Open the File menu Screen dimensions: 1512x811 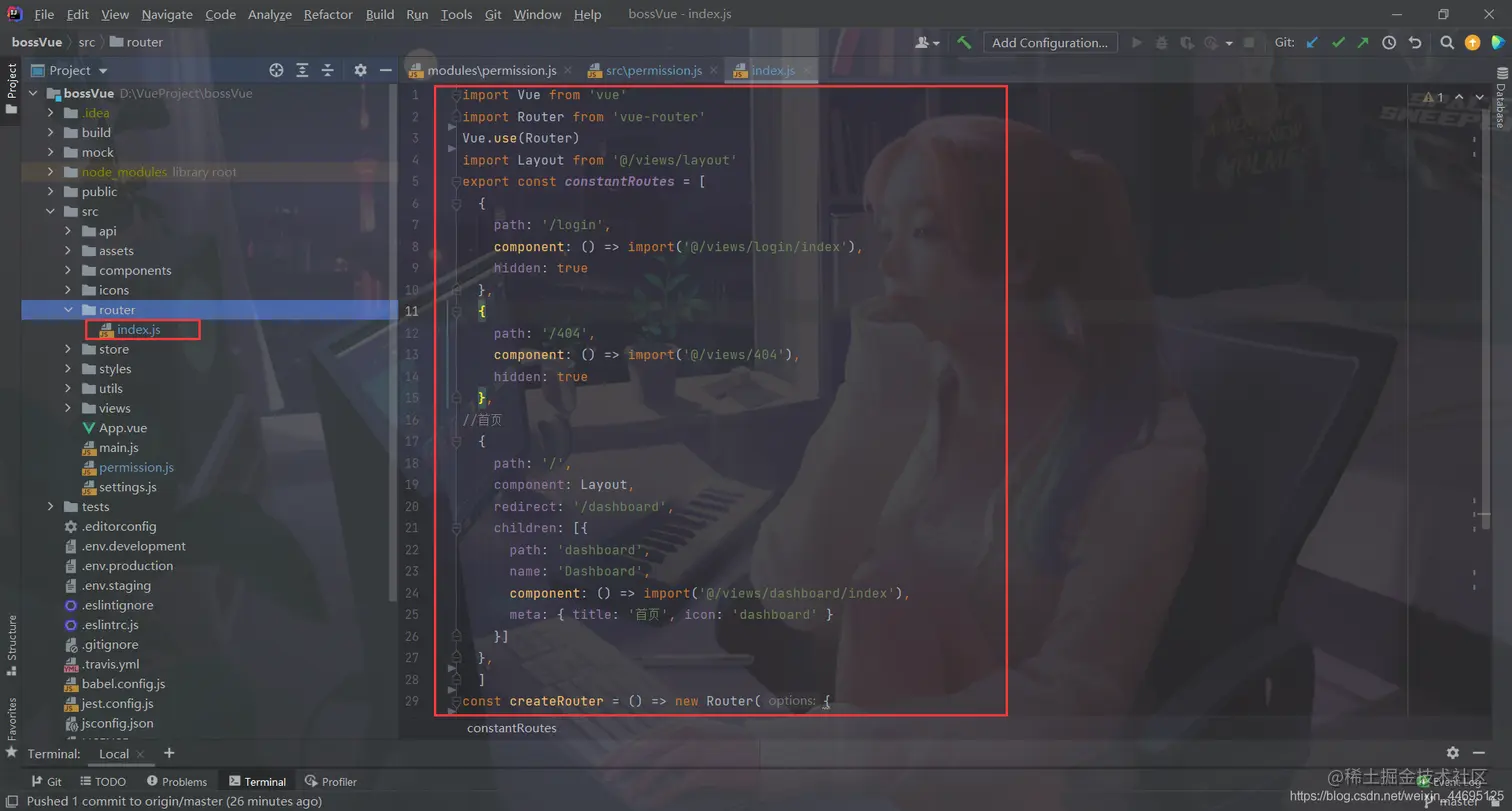click(x=44, y=14)
